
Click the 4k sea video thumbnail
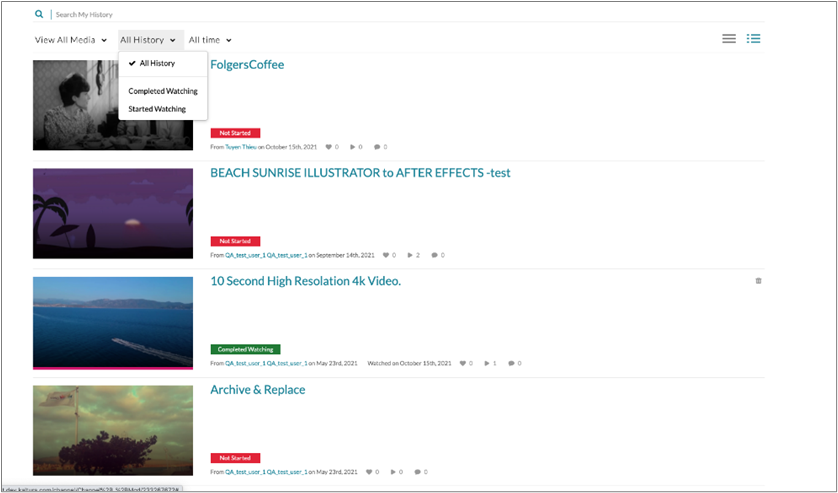point(113,322)
